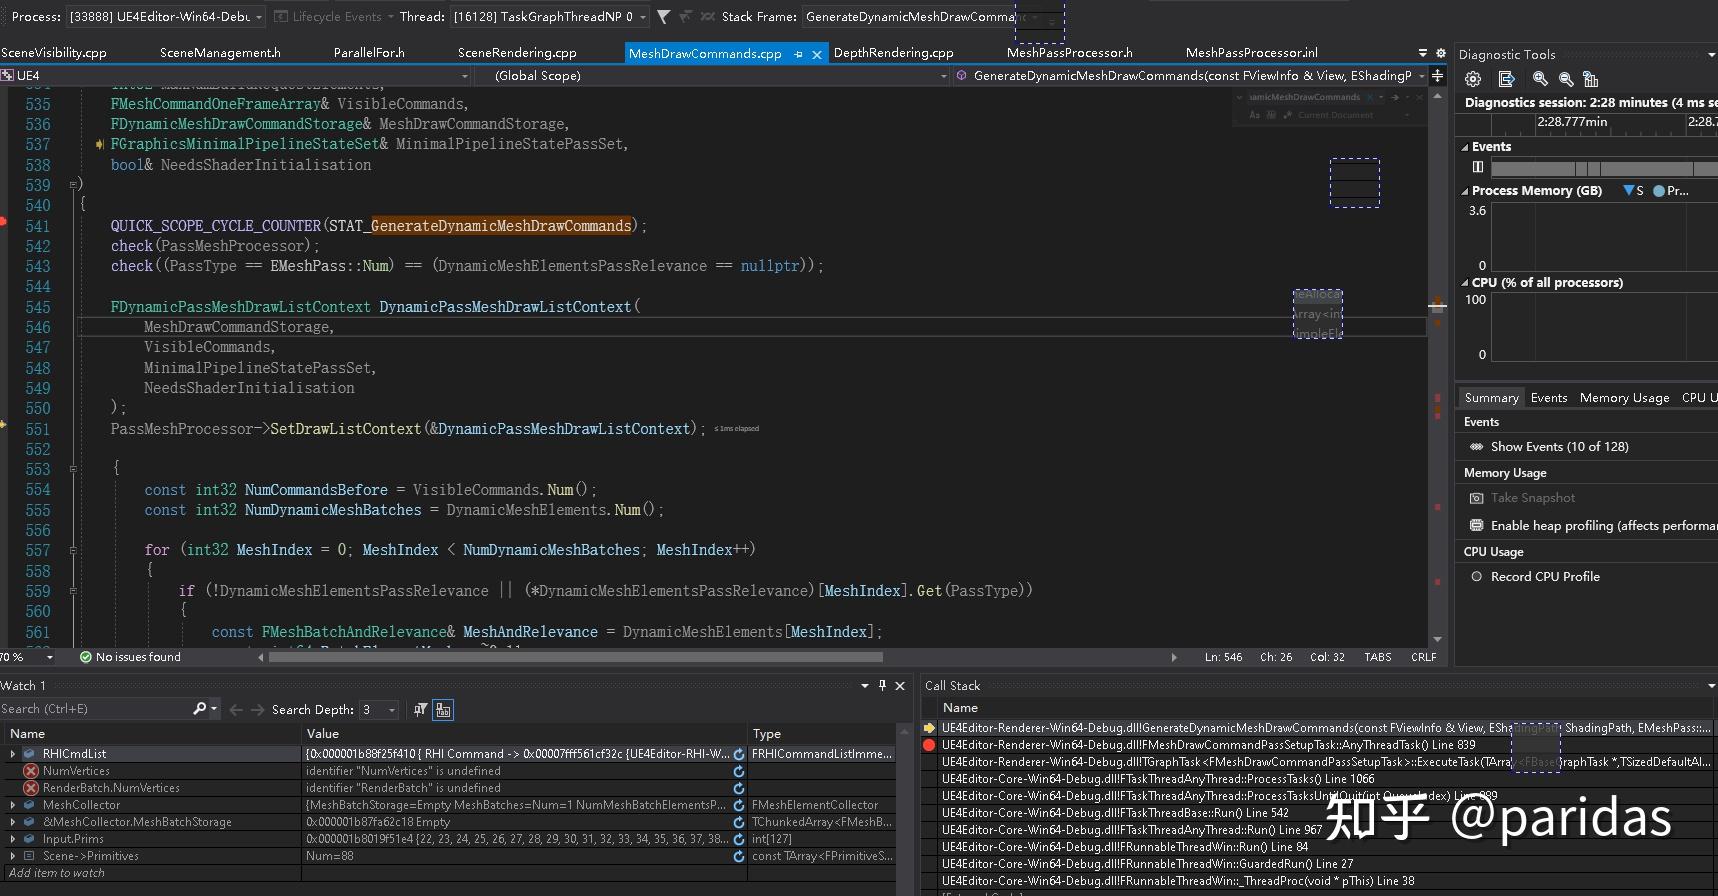Open the UE4 project scope dropdown
Screen dimensions: 1718x896
coord(464,76)
